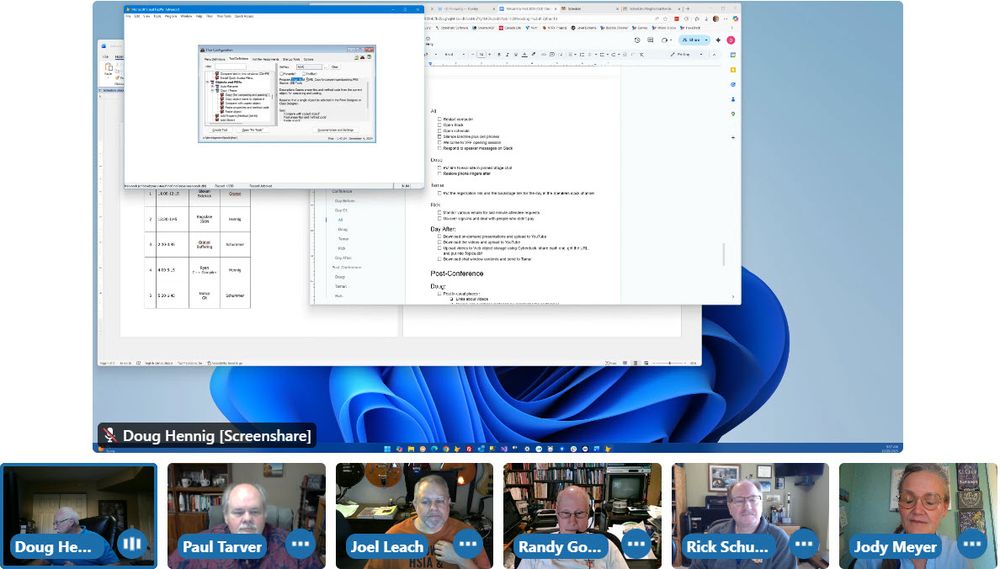Click the Open 'My Tools' button

253,129
